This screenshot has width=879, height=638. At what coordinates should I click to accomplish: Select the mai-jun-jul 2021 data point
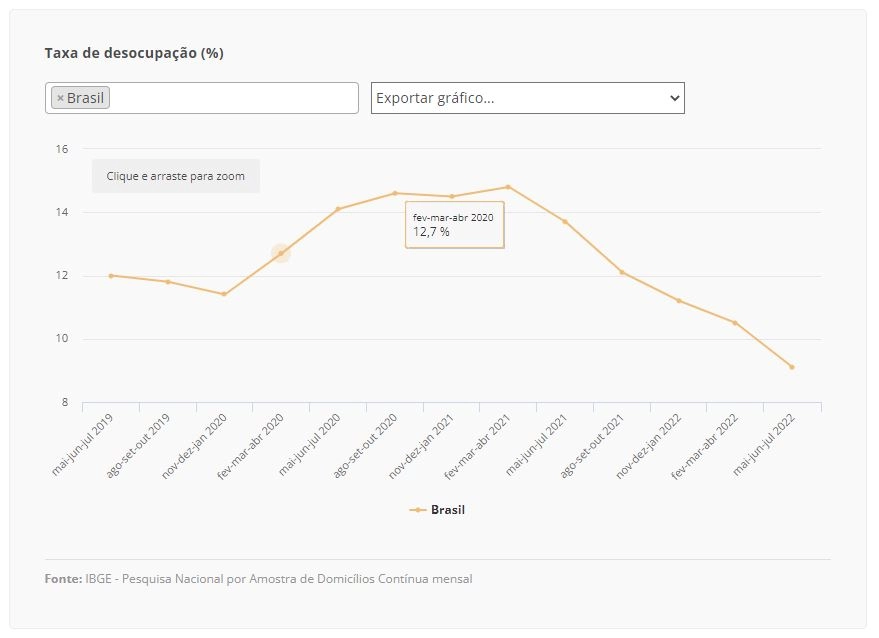565,222
